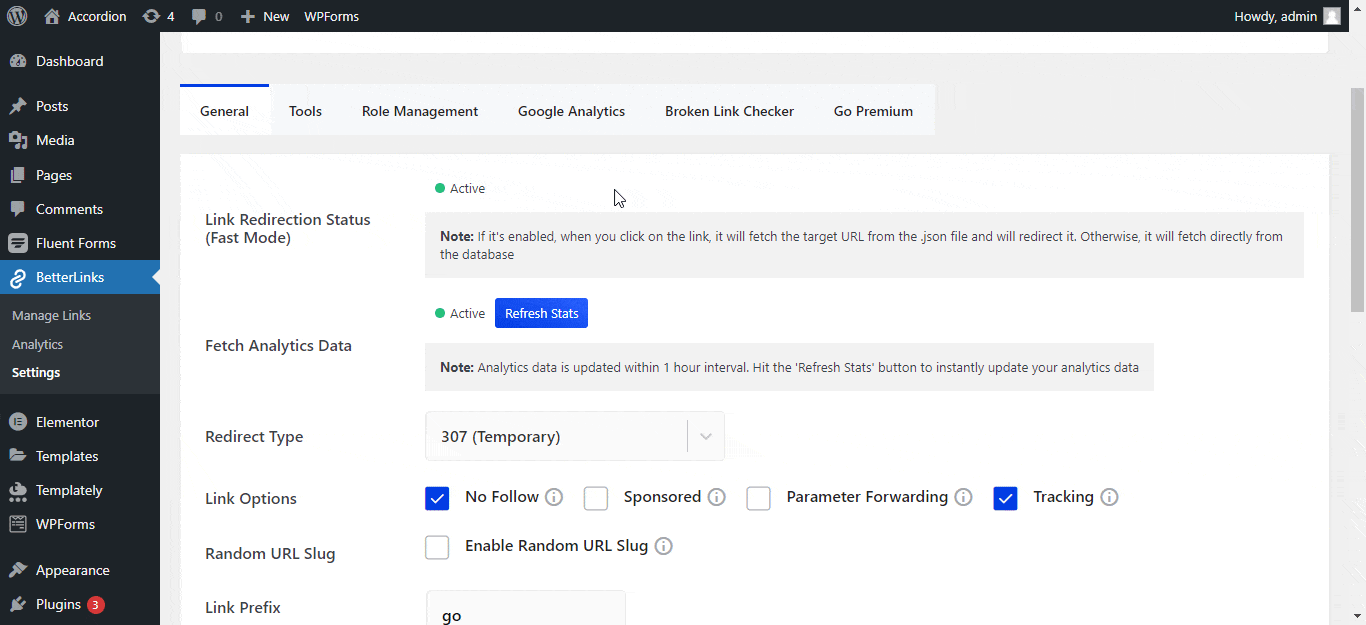Click the WordPress logo icon
The height and width of the screenshot is (625, 1366).
(x=17, y=16)
